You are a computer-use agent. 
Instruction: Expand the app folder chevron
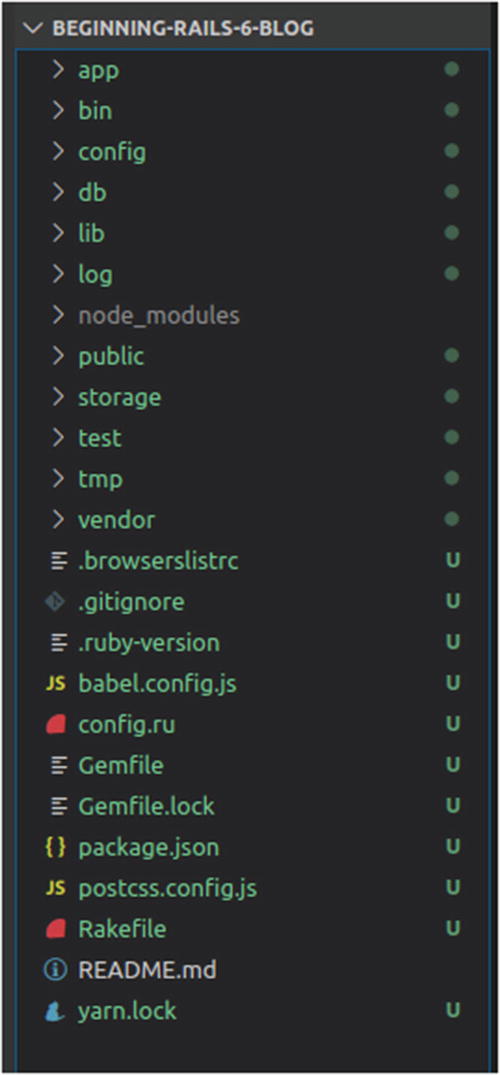click(59, 69)
